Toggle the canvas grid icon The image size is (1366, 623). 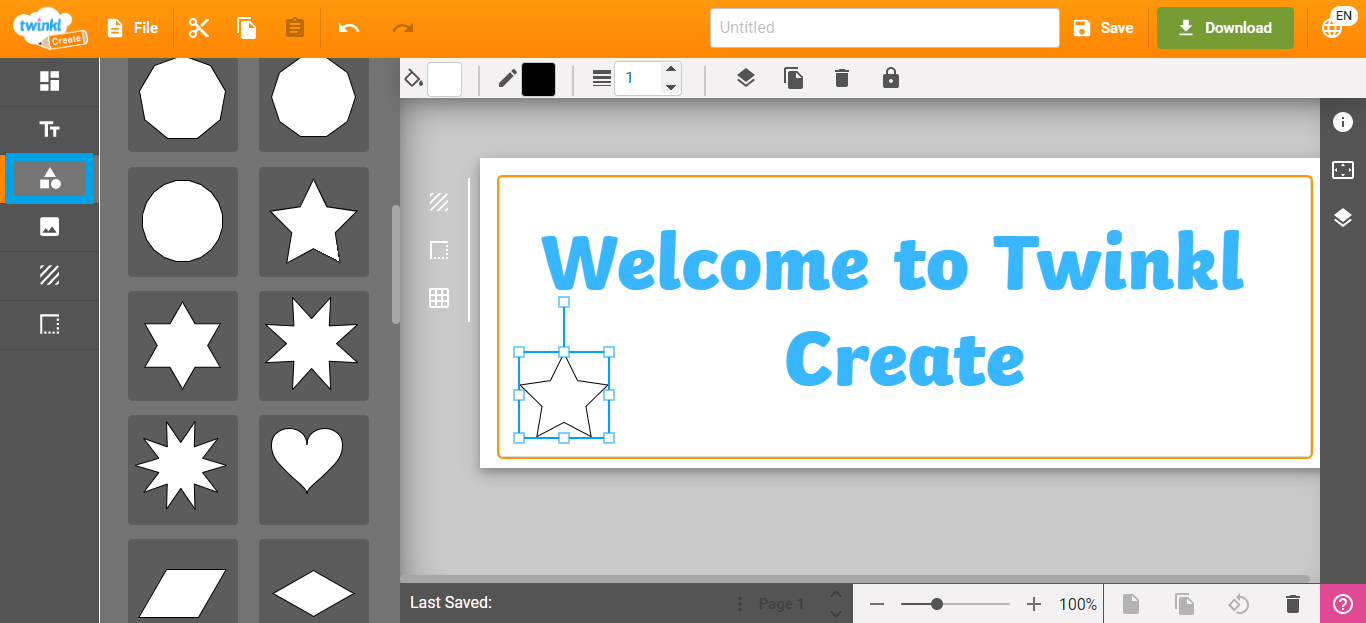tap(439, 298)
